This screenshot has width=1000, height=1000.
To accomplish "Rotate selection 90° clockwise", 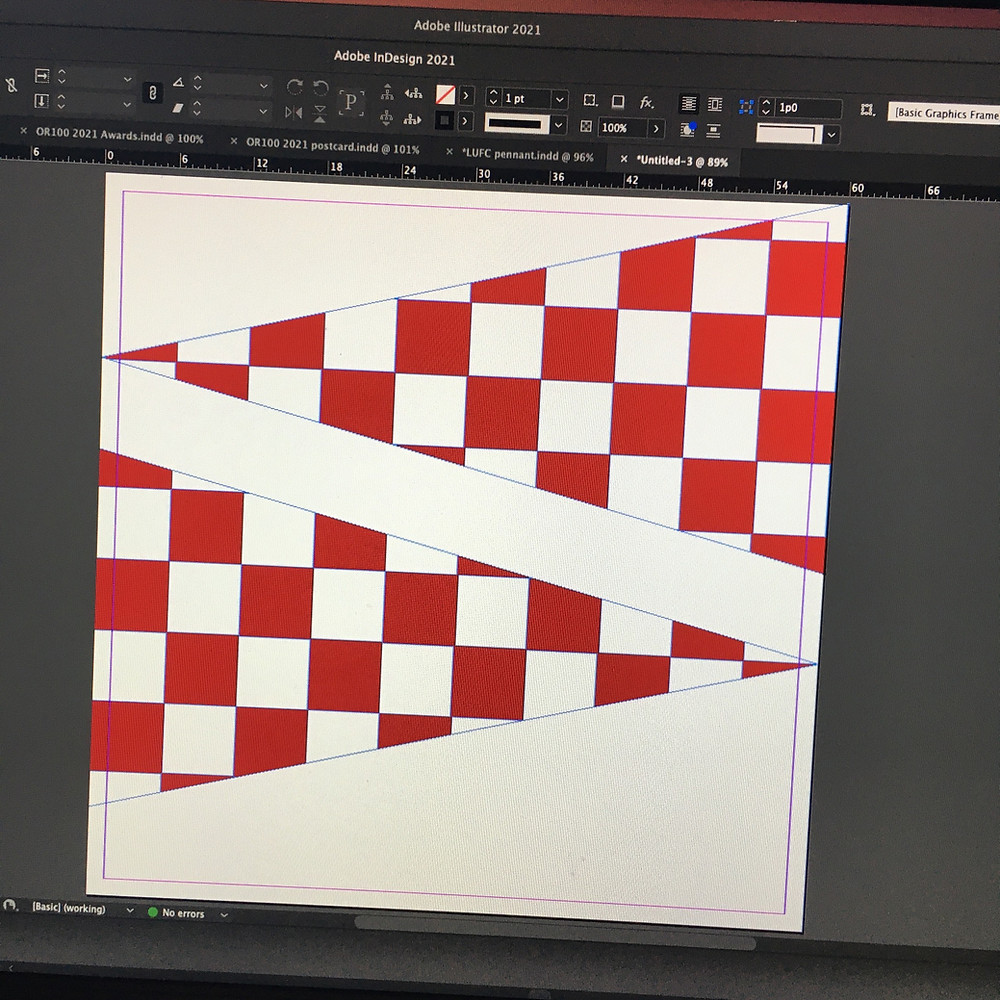I will click(294, 87).
